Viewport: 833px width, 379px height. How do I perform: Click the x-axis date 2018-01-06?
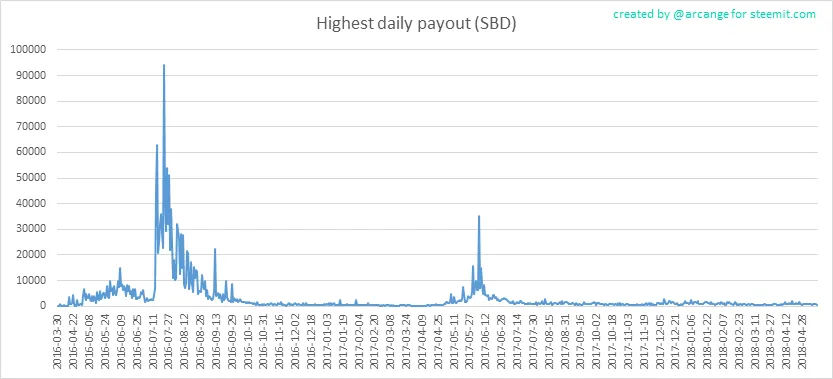pos(690,341)
